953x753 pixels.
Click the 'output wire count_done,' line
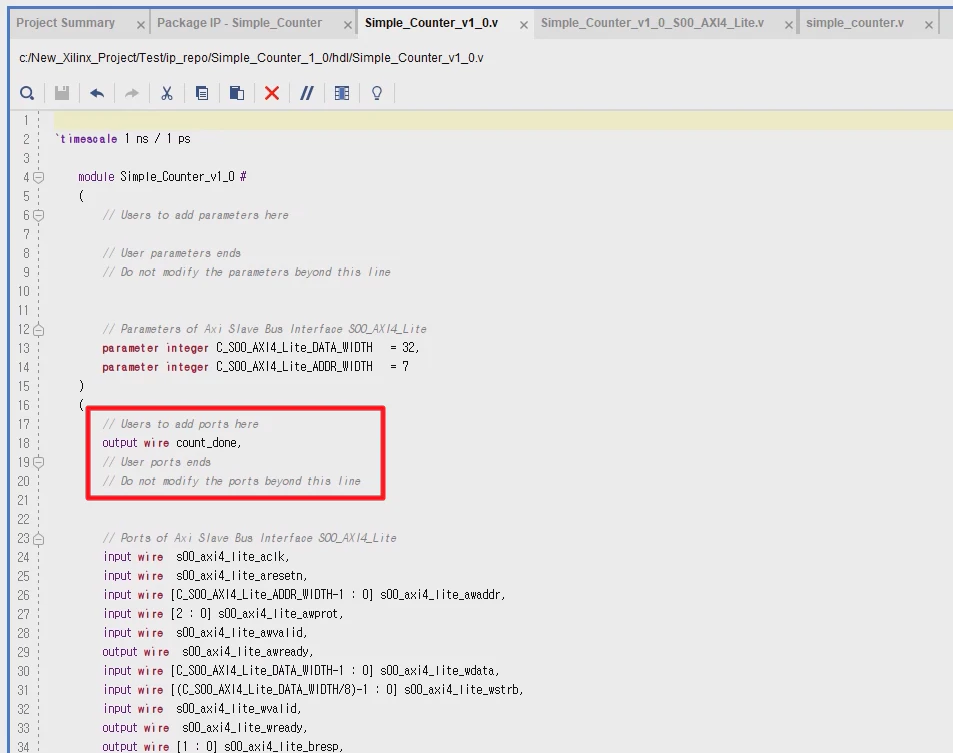coord(172,443)
